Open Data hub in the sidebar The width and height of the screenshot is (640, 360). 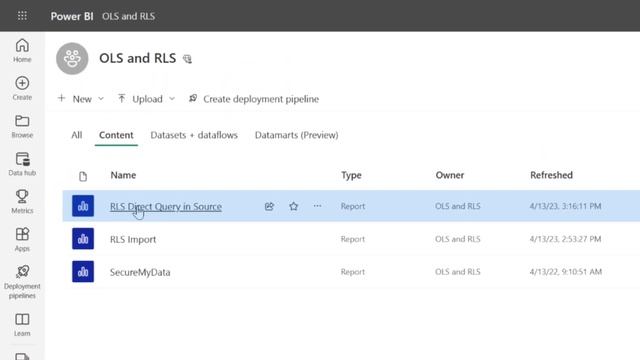tap(22, 164)
